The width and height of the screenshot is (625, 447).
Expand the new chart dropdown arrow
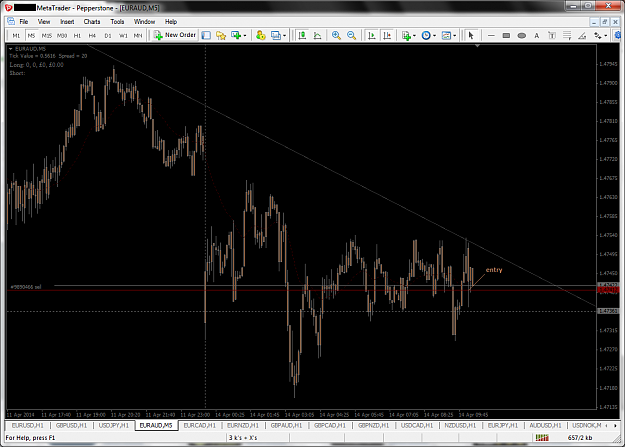click(x=245, y=35)
